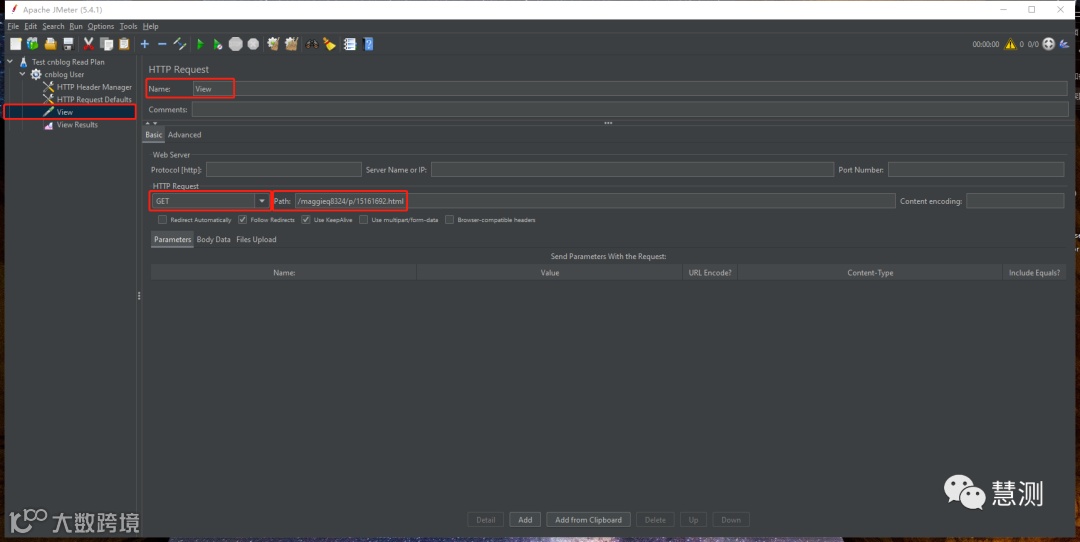Enable Browser-compatible headers checkbox
Viewport: 1080px width, 542px height.
pyautogui.click(x=450, y=220)
